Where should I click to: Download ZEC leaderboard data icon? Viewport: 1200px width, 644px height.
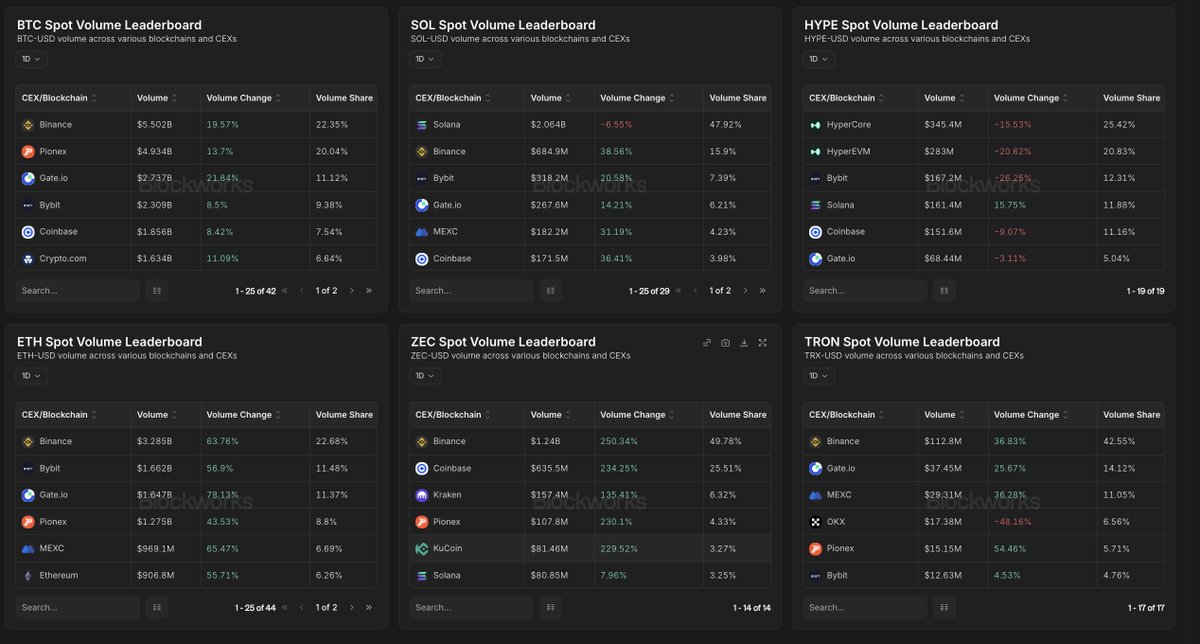click(x=744, y=342)
